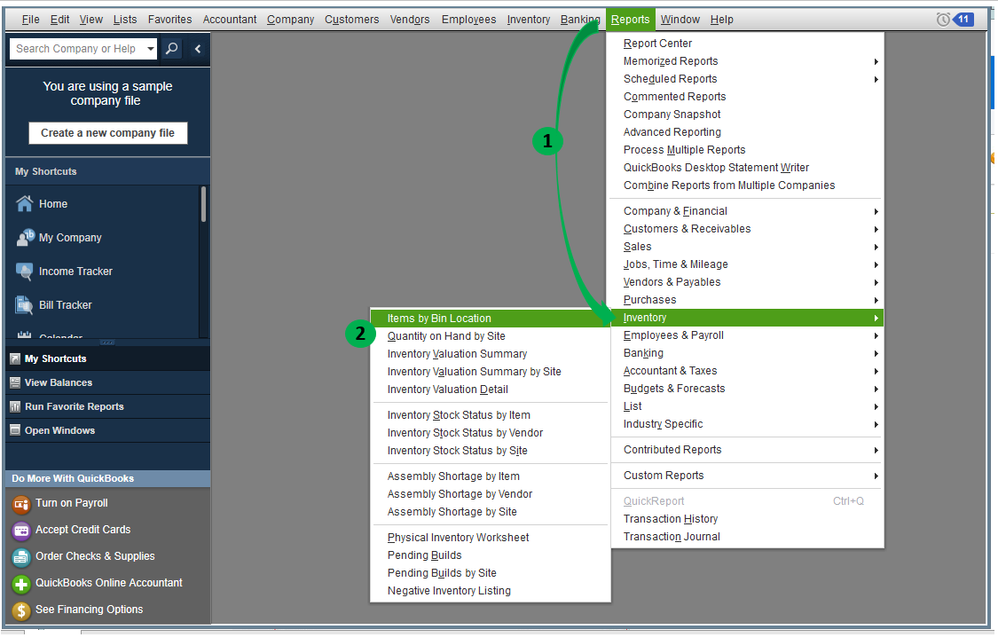Image resolution: width=998 pixels, height=638 pixels.
Task: Expand the Company & Financial submenu arrow
Action: (876, 211)
